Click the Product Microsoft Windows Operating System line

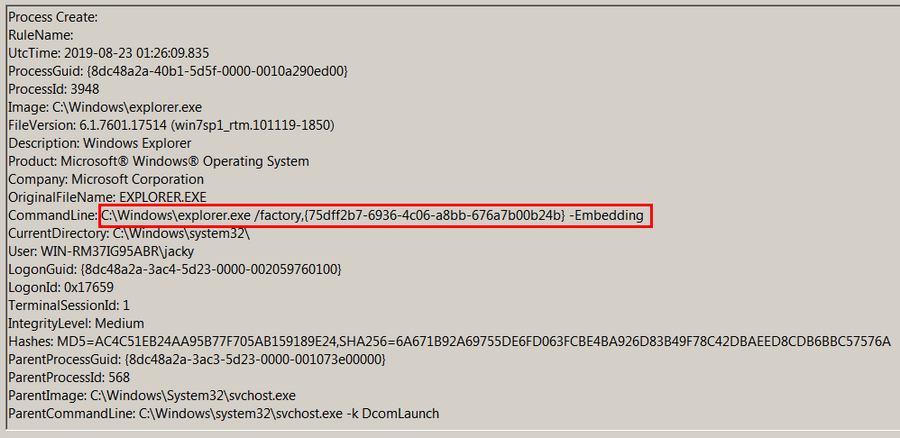158,161
